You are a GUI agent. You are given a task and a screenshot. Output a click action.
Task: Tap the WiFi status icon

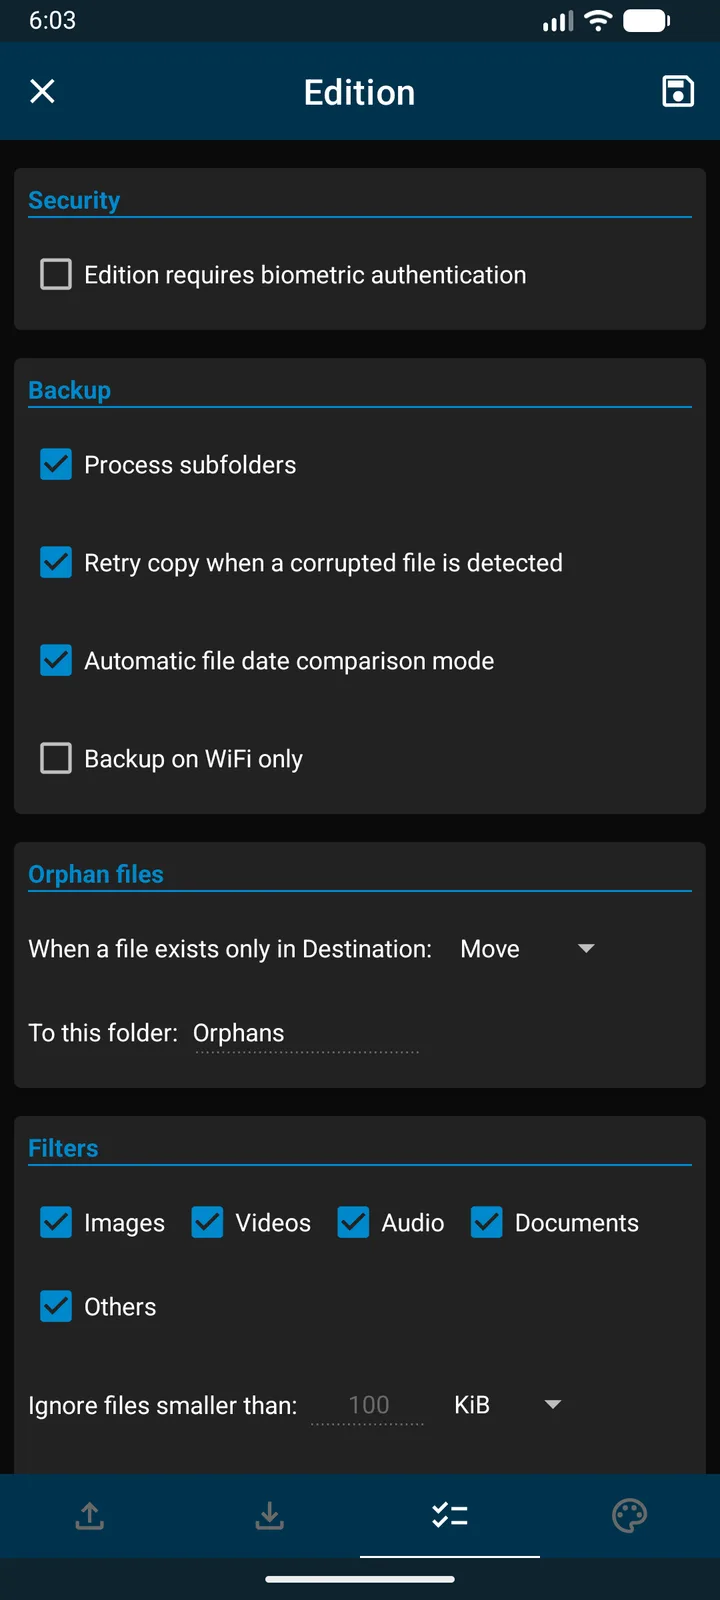(598, 21)
